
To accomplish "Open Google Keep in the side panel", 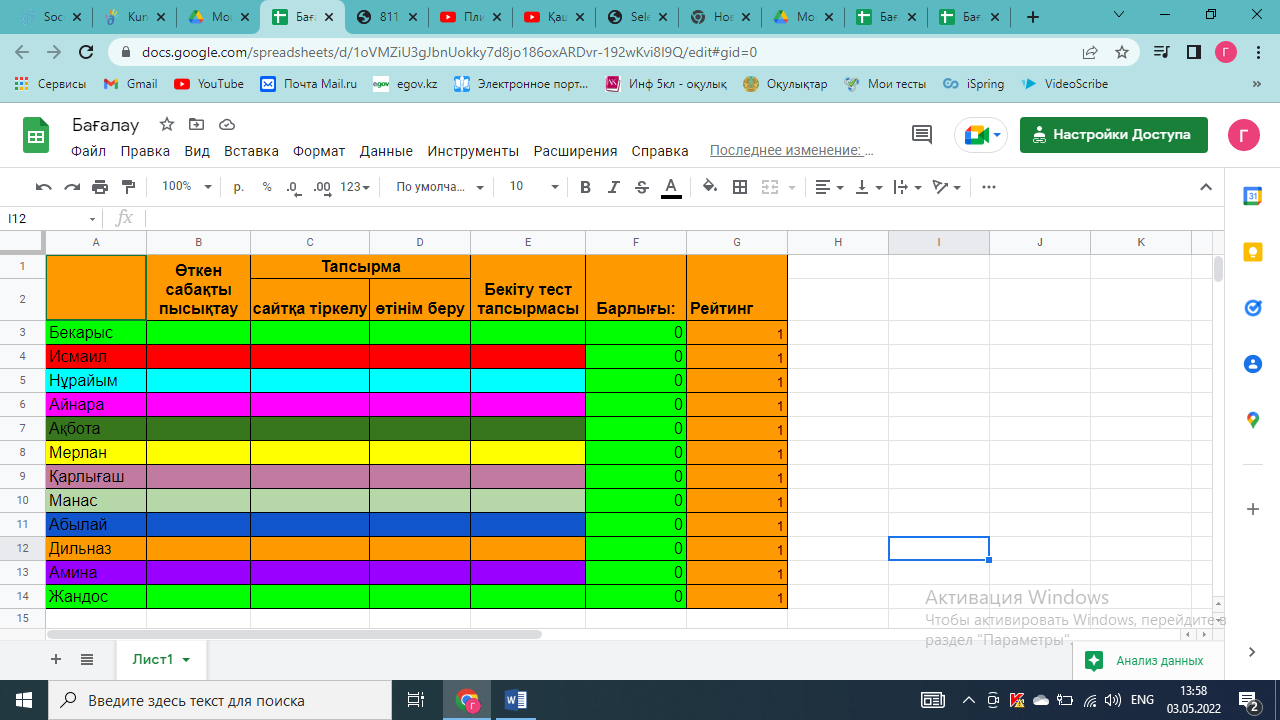I will (x=1252, y=252).
